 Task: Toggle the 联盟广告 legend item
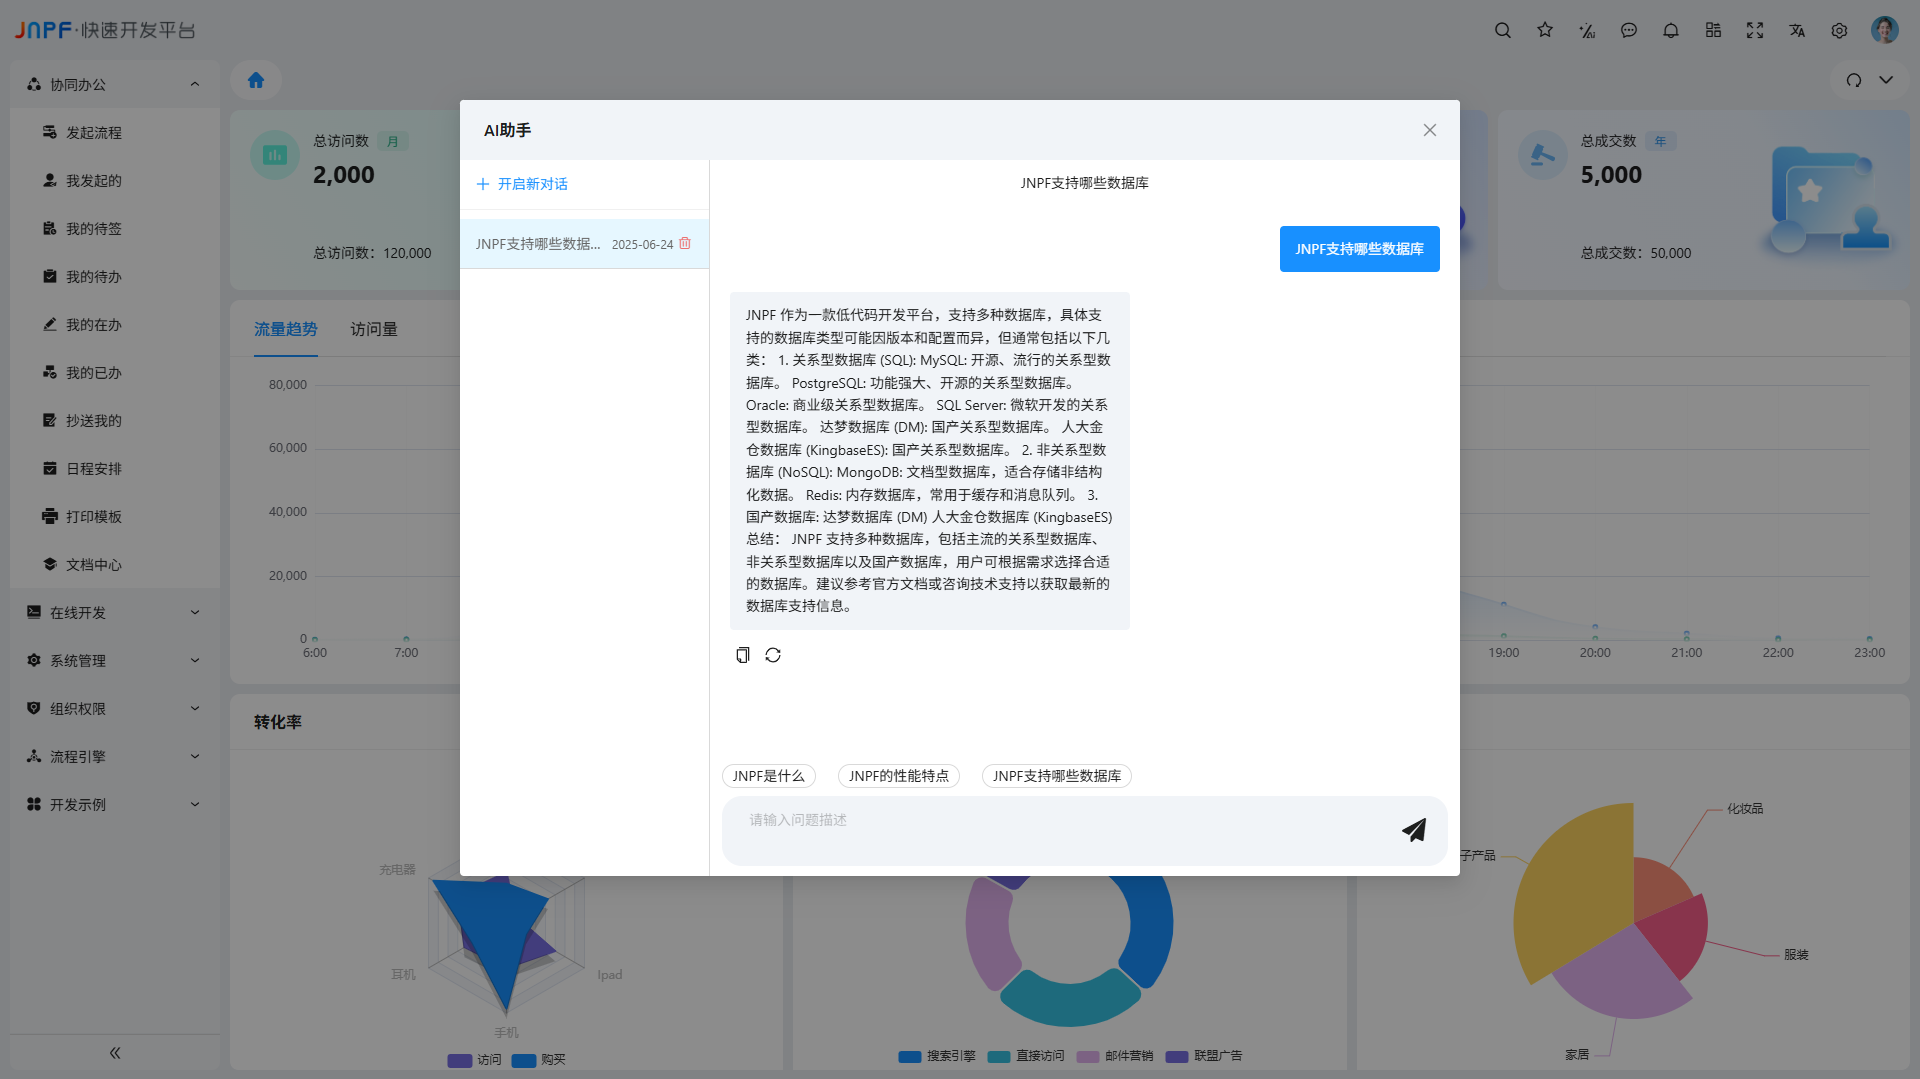point(1203,1056)
